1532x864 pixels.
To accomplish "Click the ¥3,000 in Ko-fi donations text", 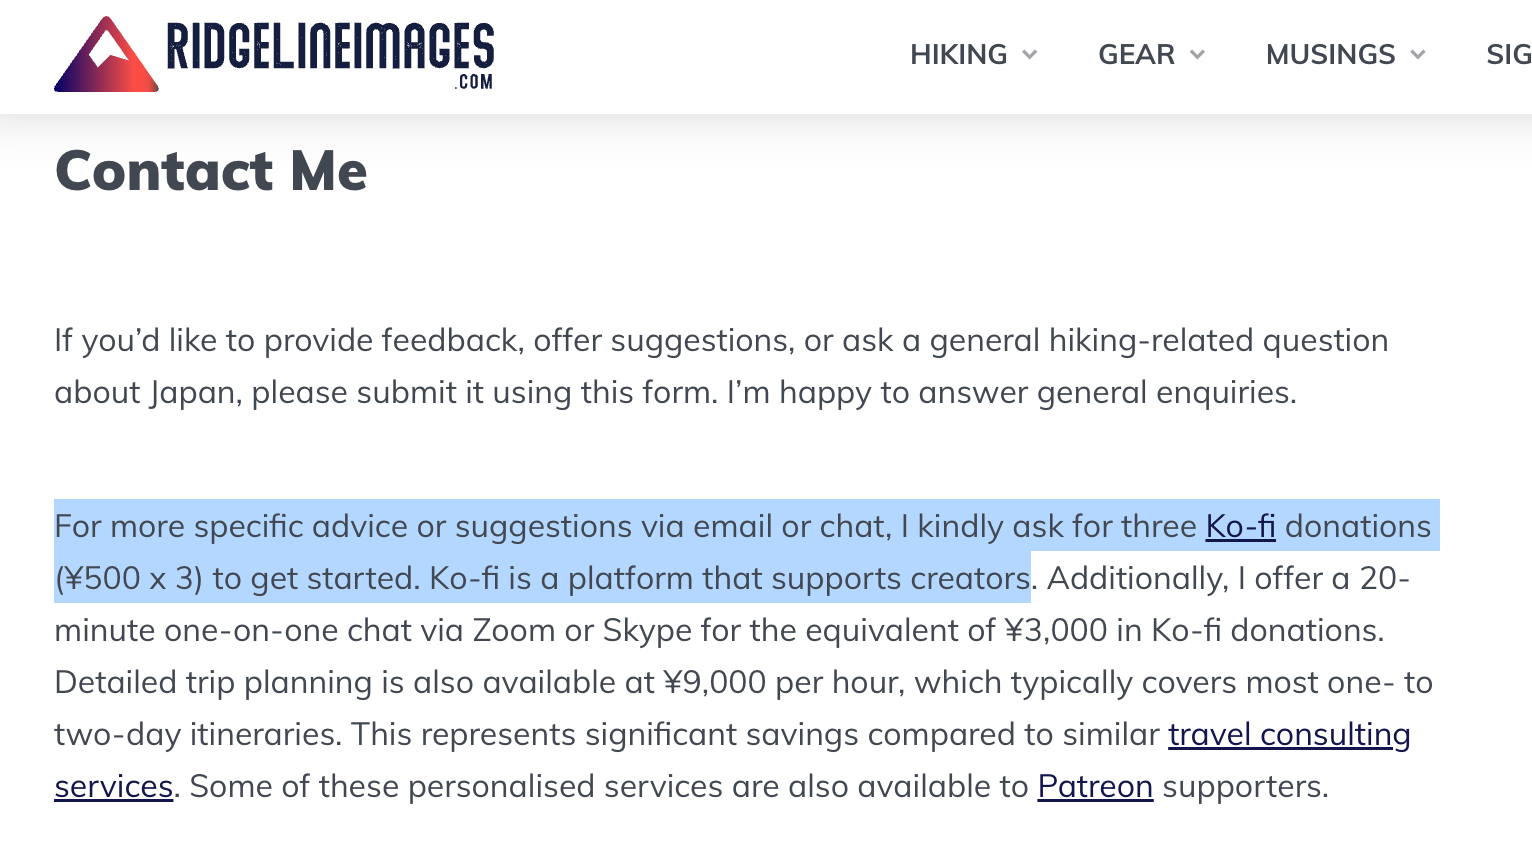I will tap(1194, 631).
